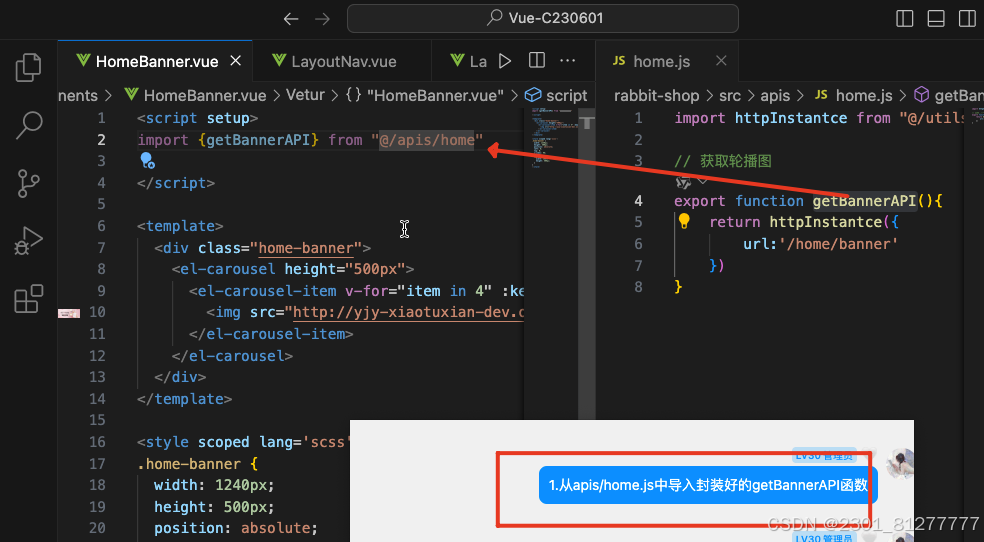The height and width of the screenshot is (542, 984).
Task: Open Run and Debug view
Action: click(28, 241)
